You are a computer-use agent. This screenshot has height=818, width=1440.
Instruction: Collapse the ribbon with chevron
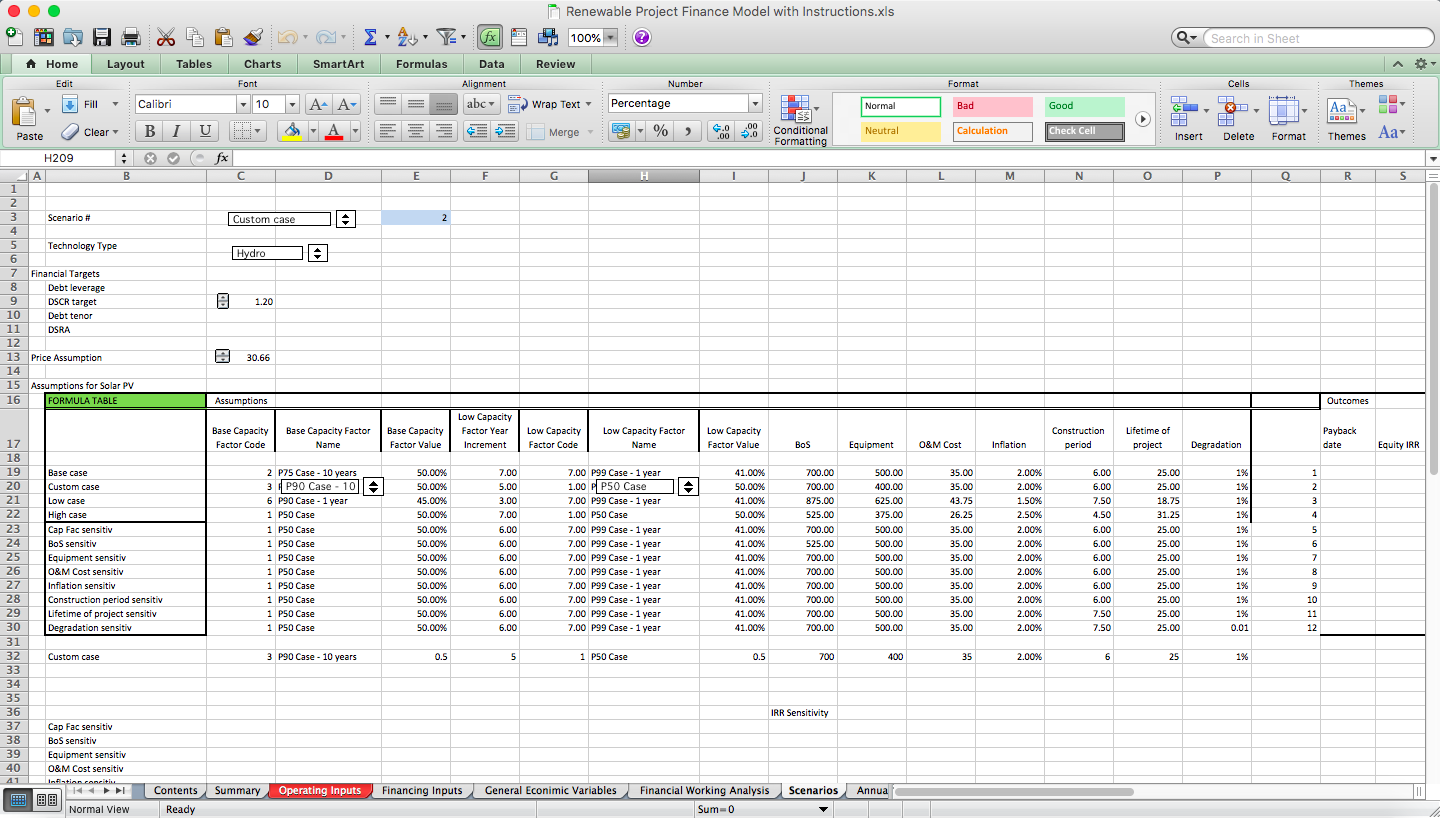click(x=1398, y=64)
